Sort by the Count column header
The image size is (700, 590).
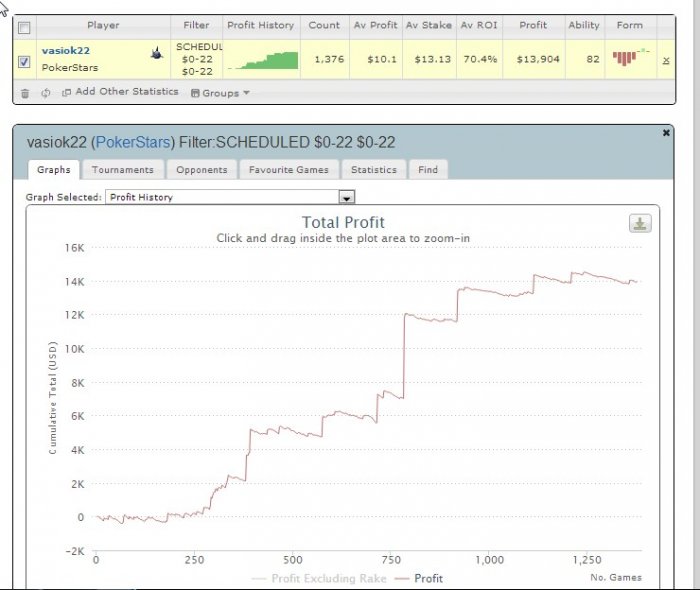[324, 25]
